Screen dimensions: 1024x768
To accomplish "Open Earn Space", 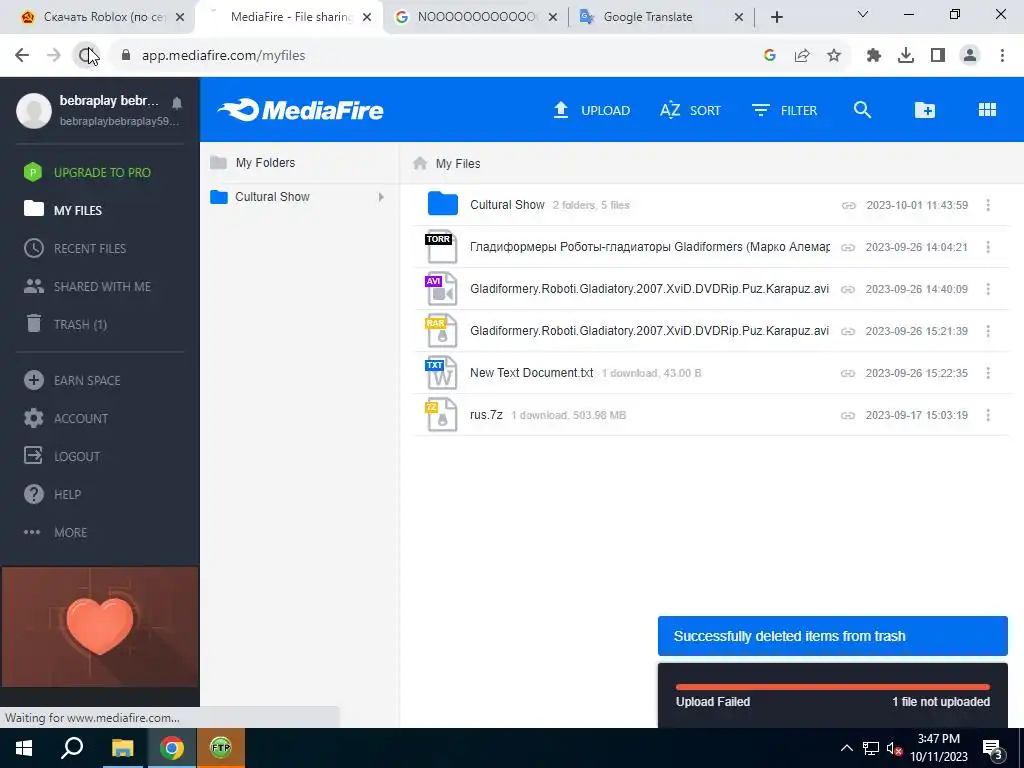I will click(72, 380).
